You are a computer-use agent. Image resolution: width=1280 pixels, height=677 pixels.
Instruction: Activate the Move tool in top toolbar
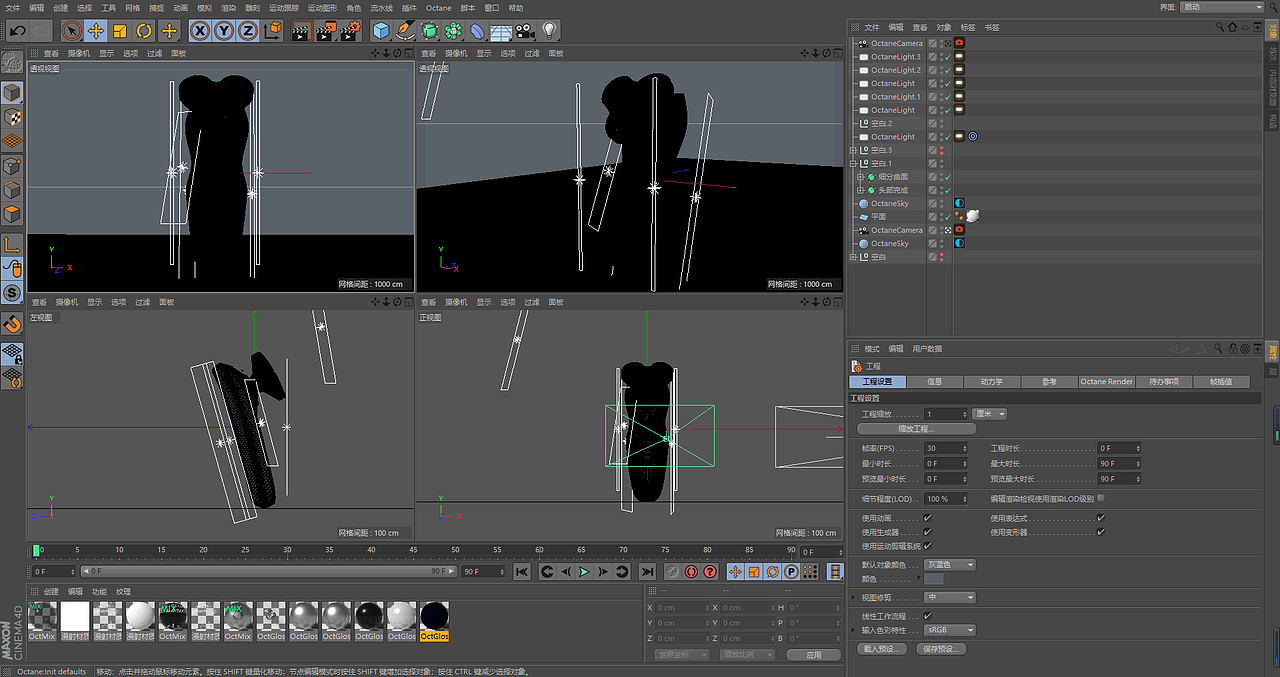pyautogui.click(x=95, y=31)
